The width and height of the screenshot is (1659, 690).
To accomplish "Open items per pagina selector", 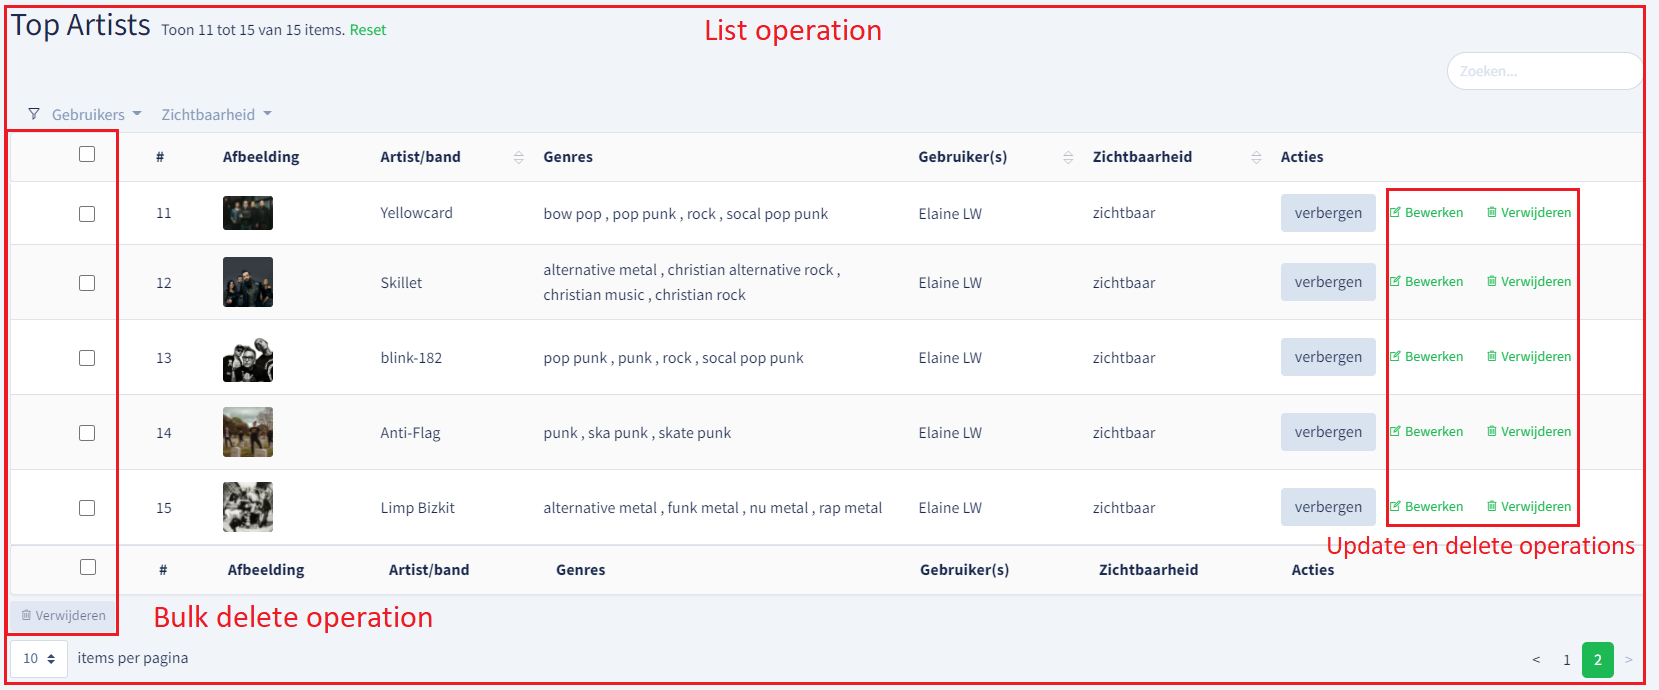I will (39, 659).
